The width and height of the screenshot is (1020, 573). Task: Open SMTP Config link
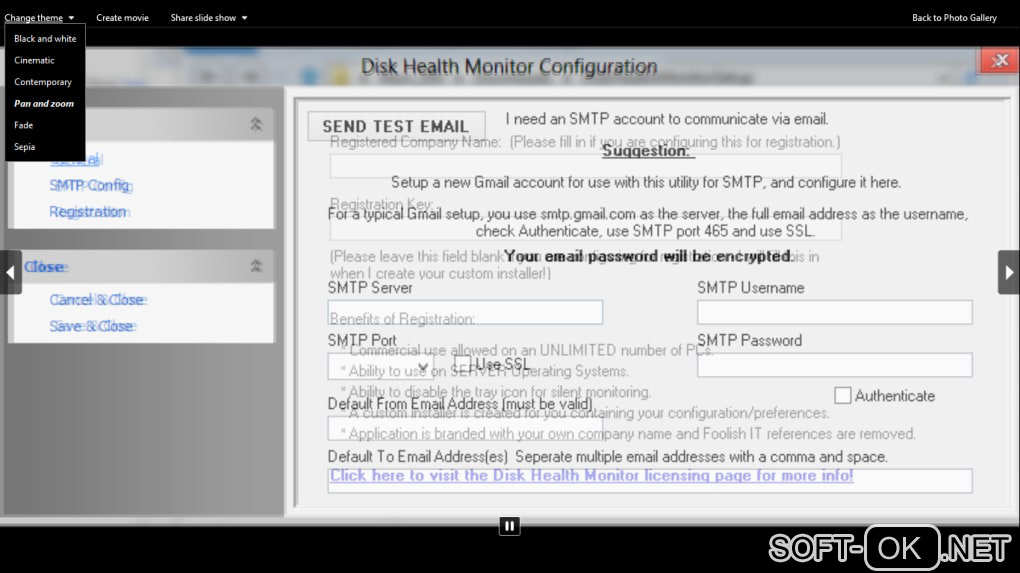90,185
